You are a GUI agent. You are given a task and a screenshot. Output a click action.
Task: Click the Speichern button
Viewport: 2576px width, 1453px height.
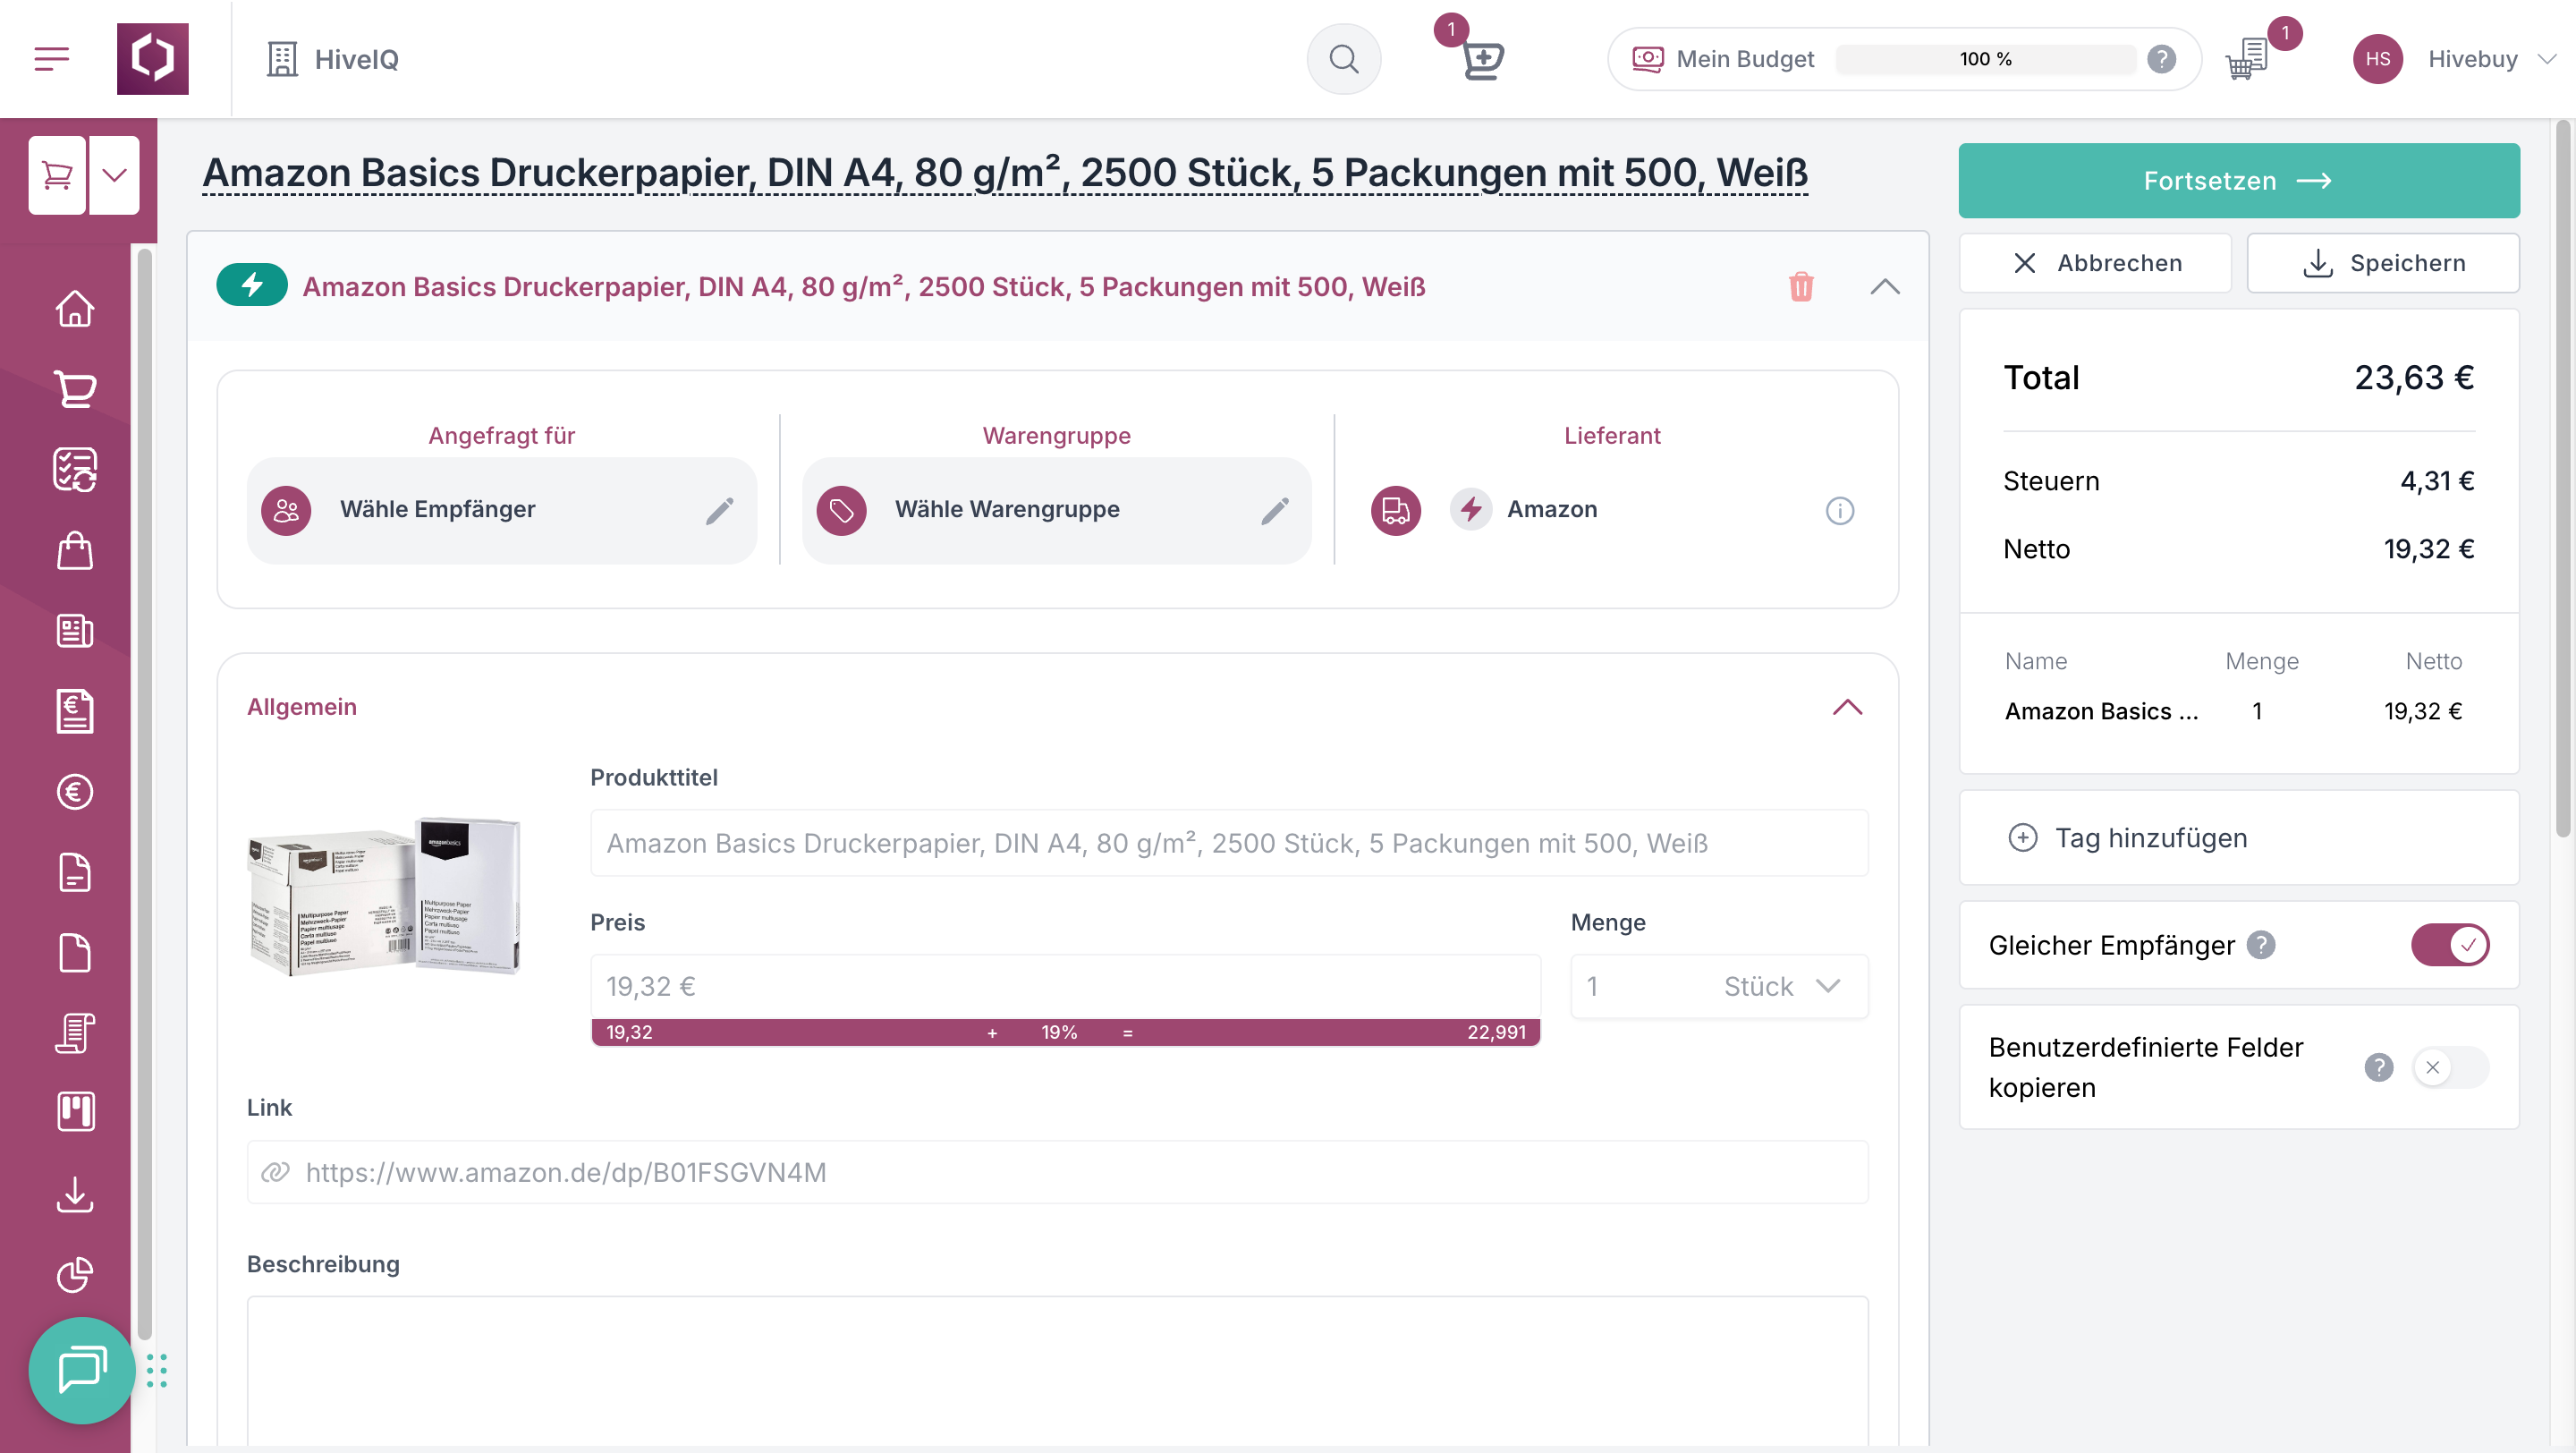pyautogui.click(x=2382, y=263)
